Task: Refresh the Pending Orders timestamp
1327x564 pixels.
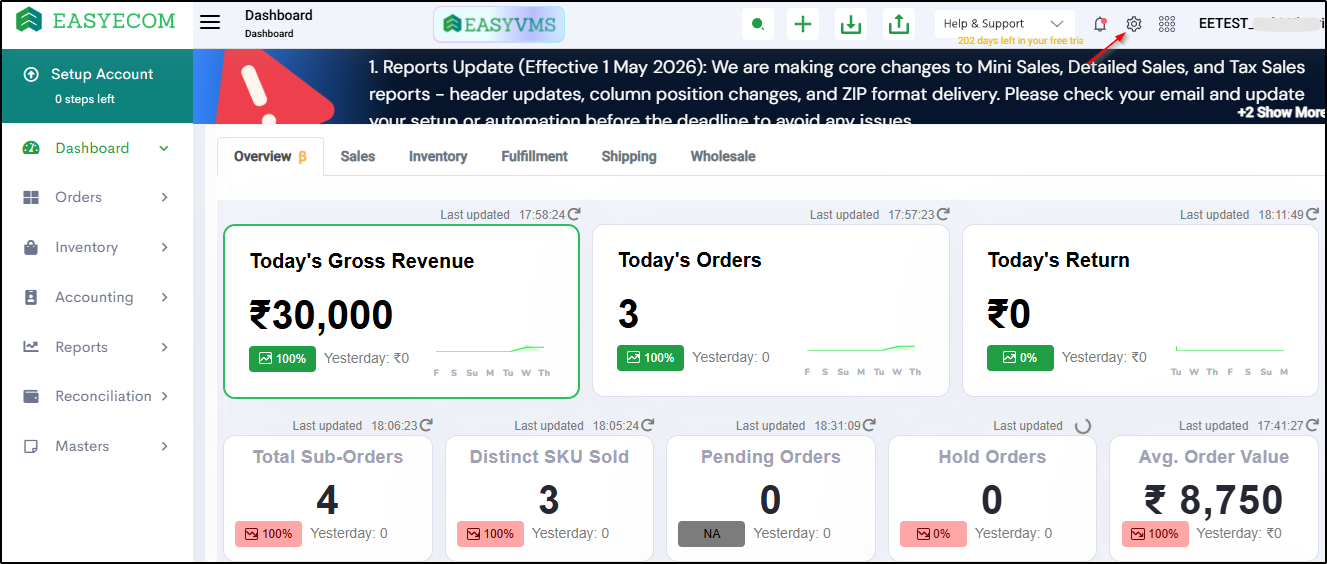Action: (869, 425)
